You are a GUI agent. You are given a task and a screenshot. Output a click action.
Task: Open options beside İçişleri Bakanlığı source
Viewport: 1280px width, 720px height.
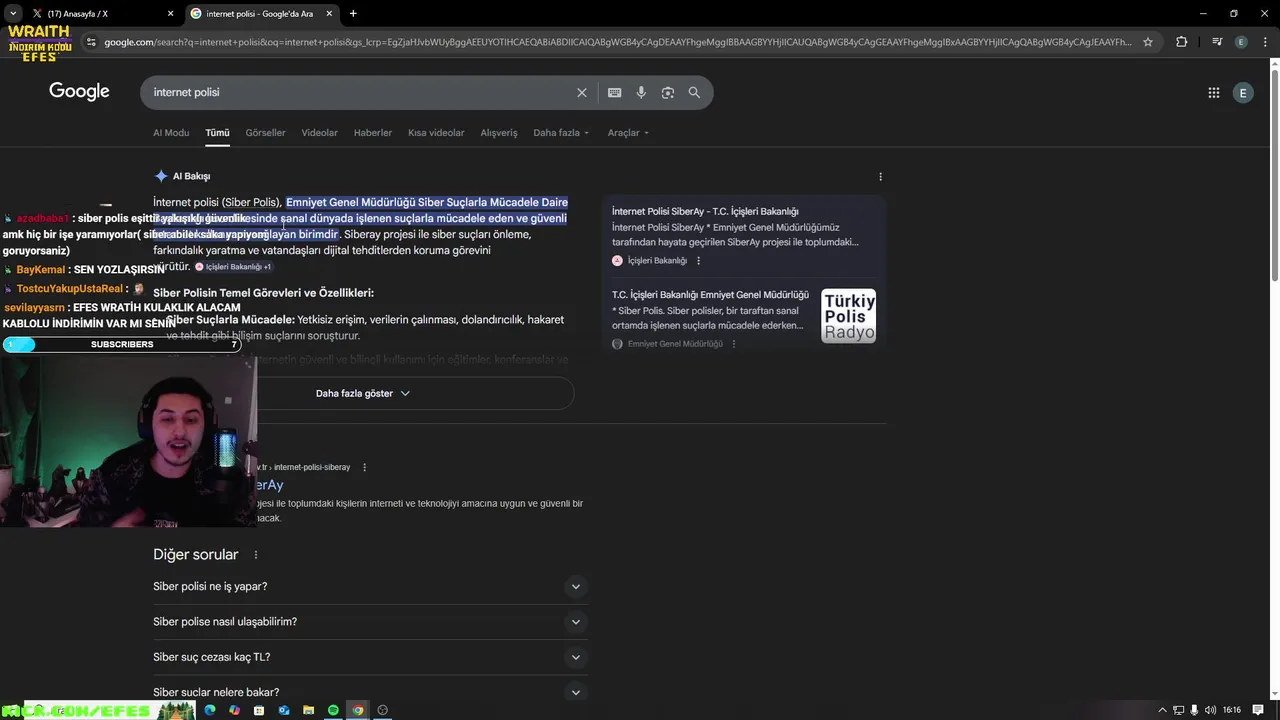pyautogui.click(x=698, y=261)
